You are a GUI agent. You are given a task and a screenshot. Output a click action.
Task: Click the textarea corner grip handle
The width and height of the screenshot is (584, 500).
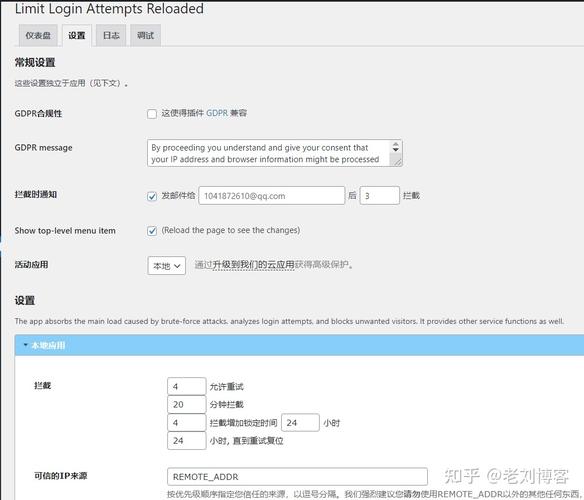[397, 162]
